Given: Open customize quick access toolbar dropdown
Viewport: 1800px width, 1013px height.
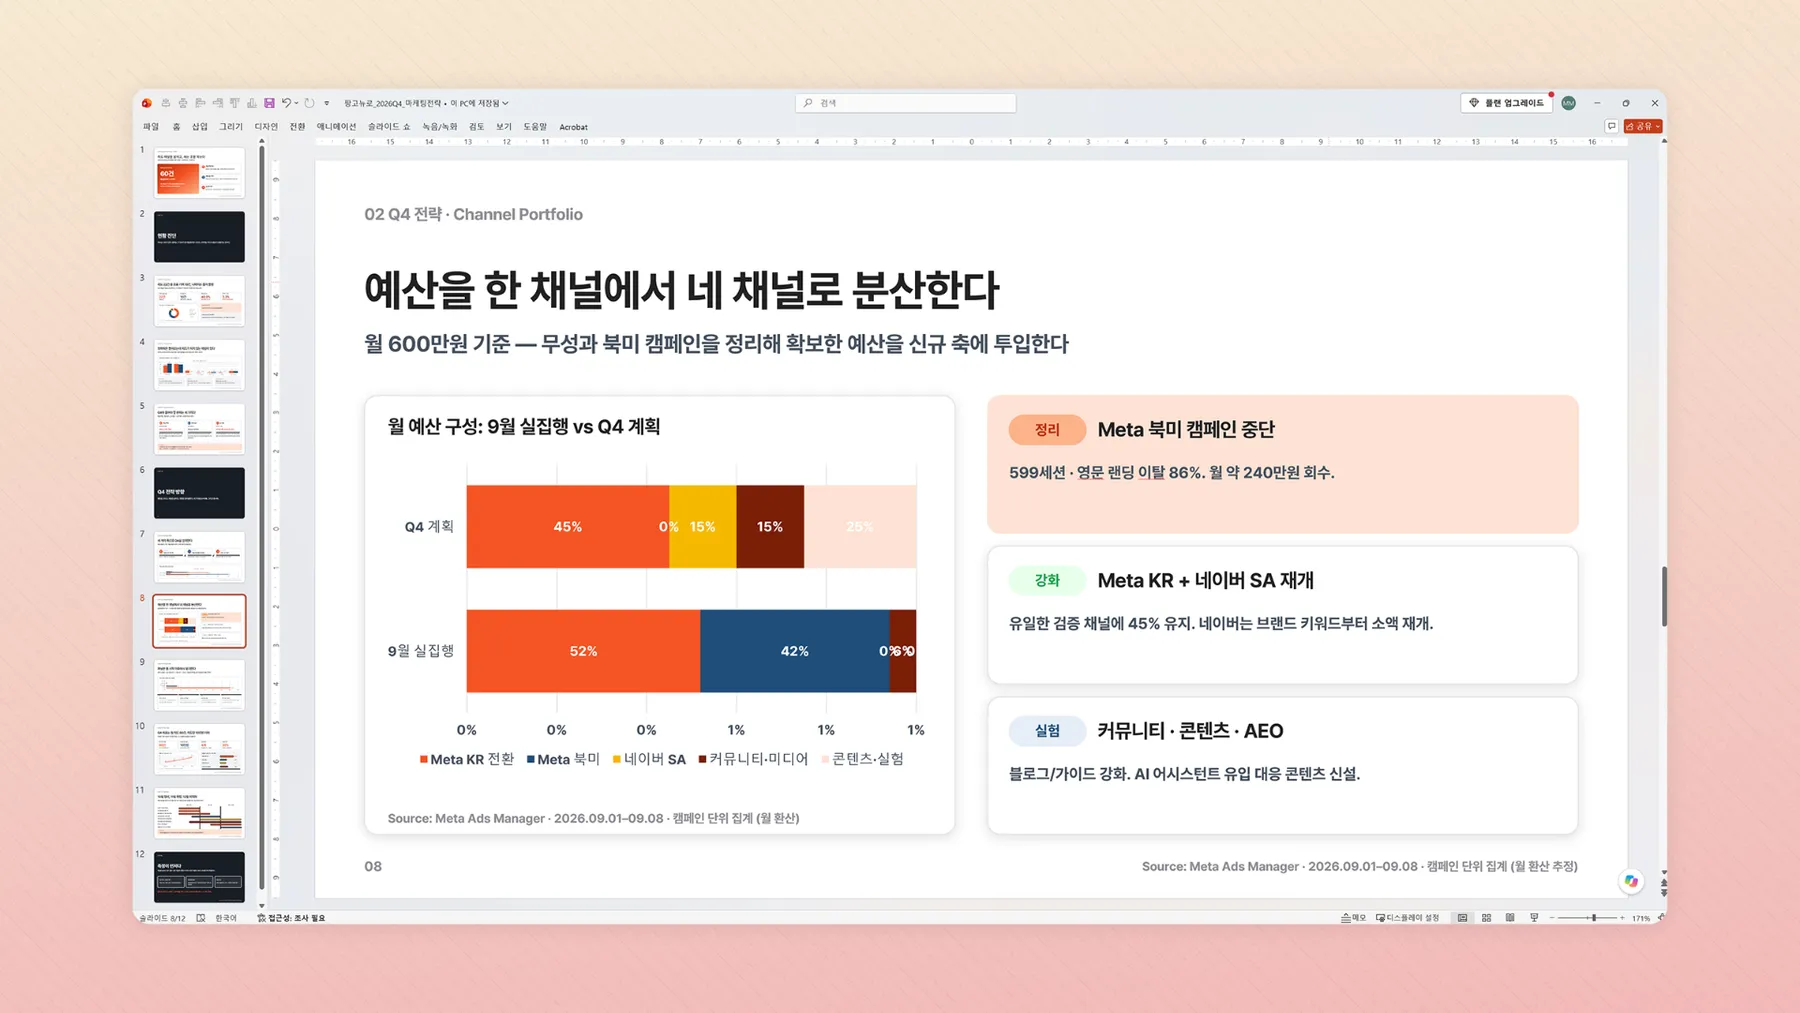Looking at the screenshot, I should pyautogui.click(x=326, y=103).
